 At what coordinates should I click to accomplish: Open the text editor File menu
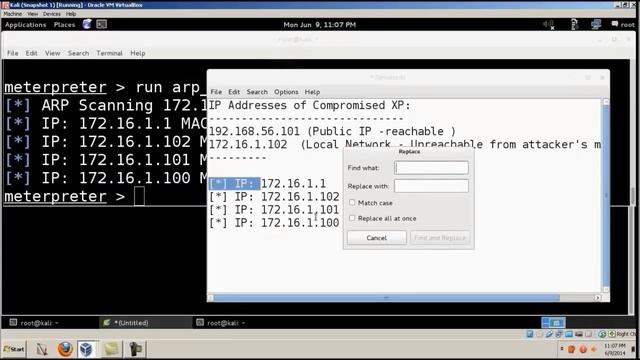pos(216,92)
